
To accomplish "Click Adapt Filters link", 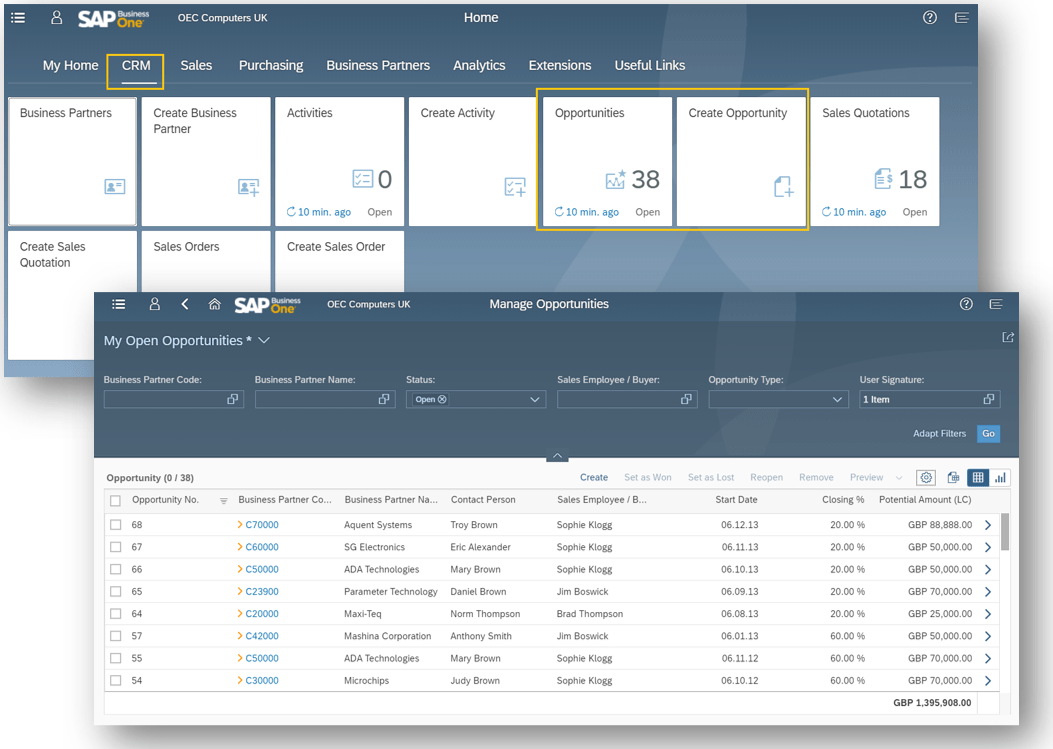I will pos(939,433).
